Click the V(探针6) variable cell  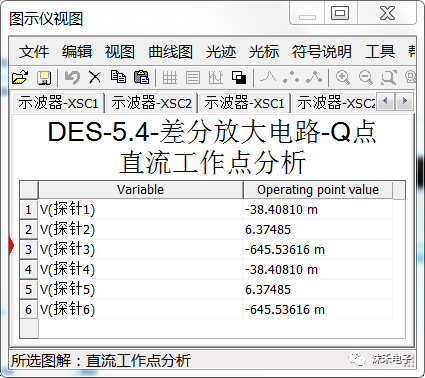click(x=141, y=310)
